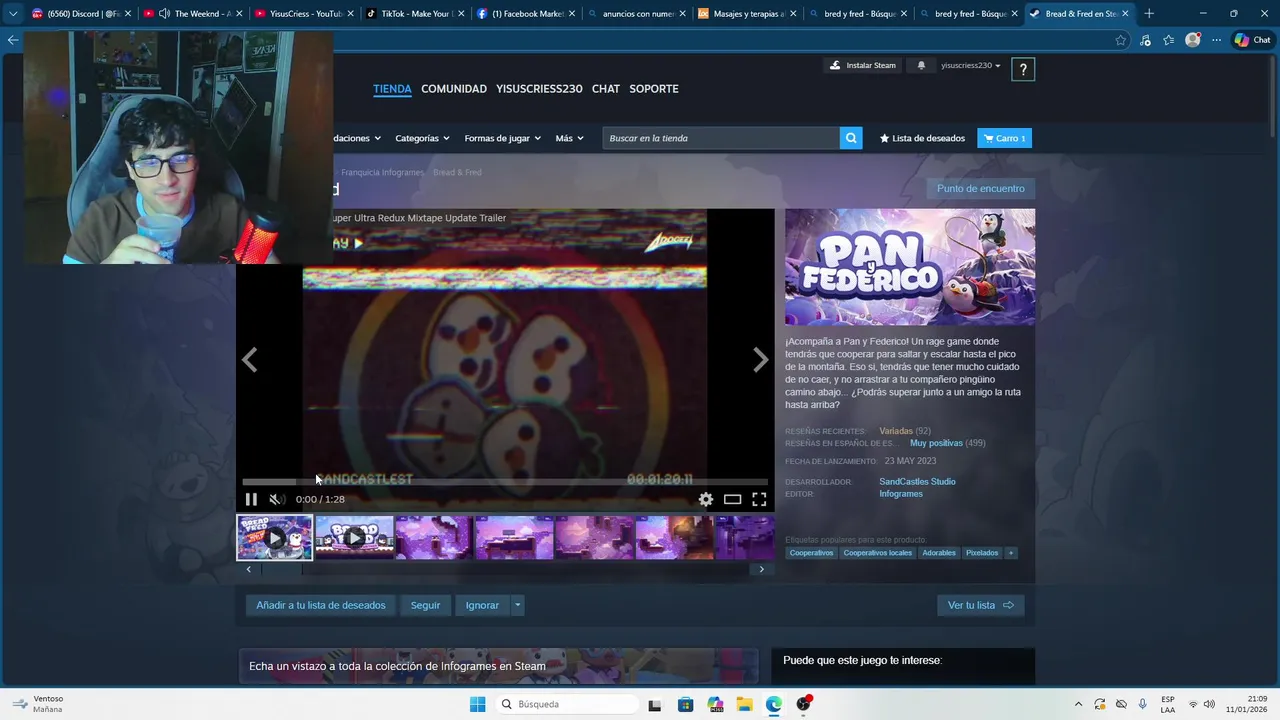Add page to favorites star
Viewport: 1280px width, 720px height.
1121,40
